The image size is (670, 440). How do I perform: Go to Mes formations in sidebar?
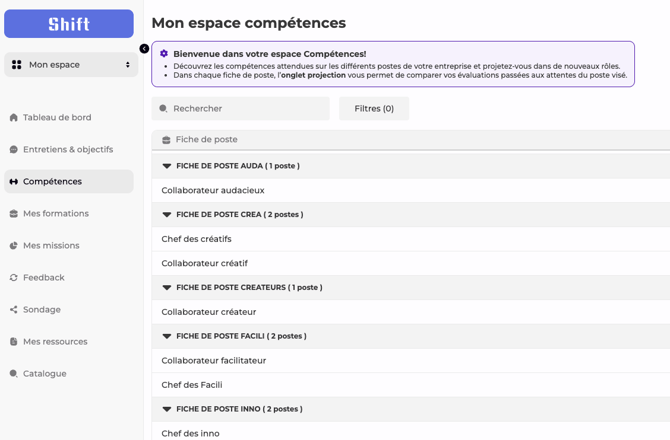tap(56, 214)
